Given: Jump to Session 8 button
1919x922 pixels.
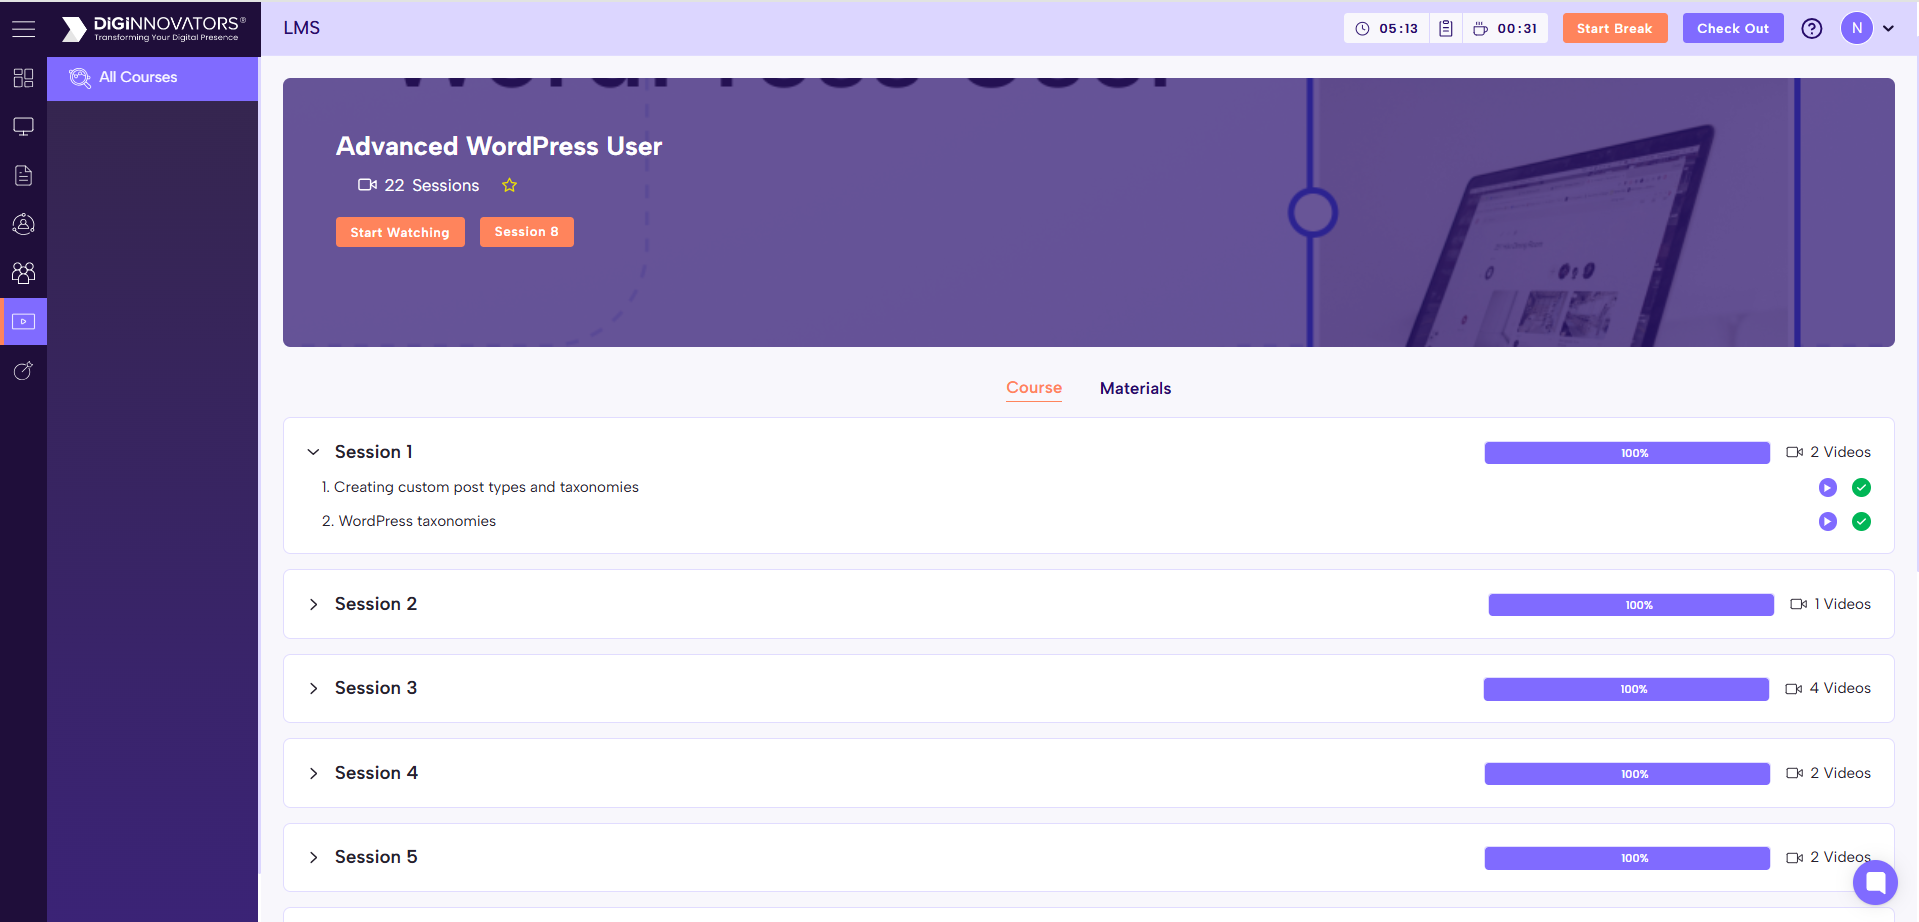Looking at the screenshot, I should [x=527, y=232].
